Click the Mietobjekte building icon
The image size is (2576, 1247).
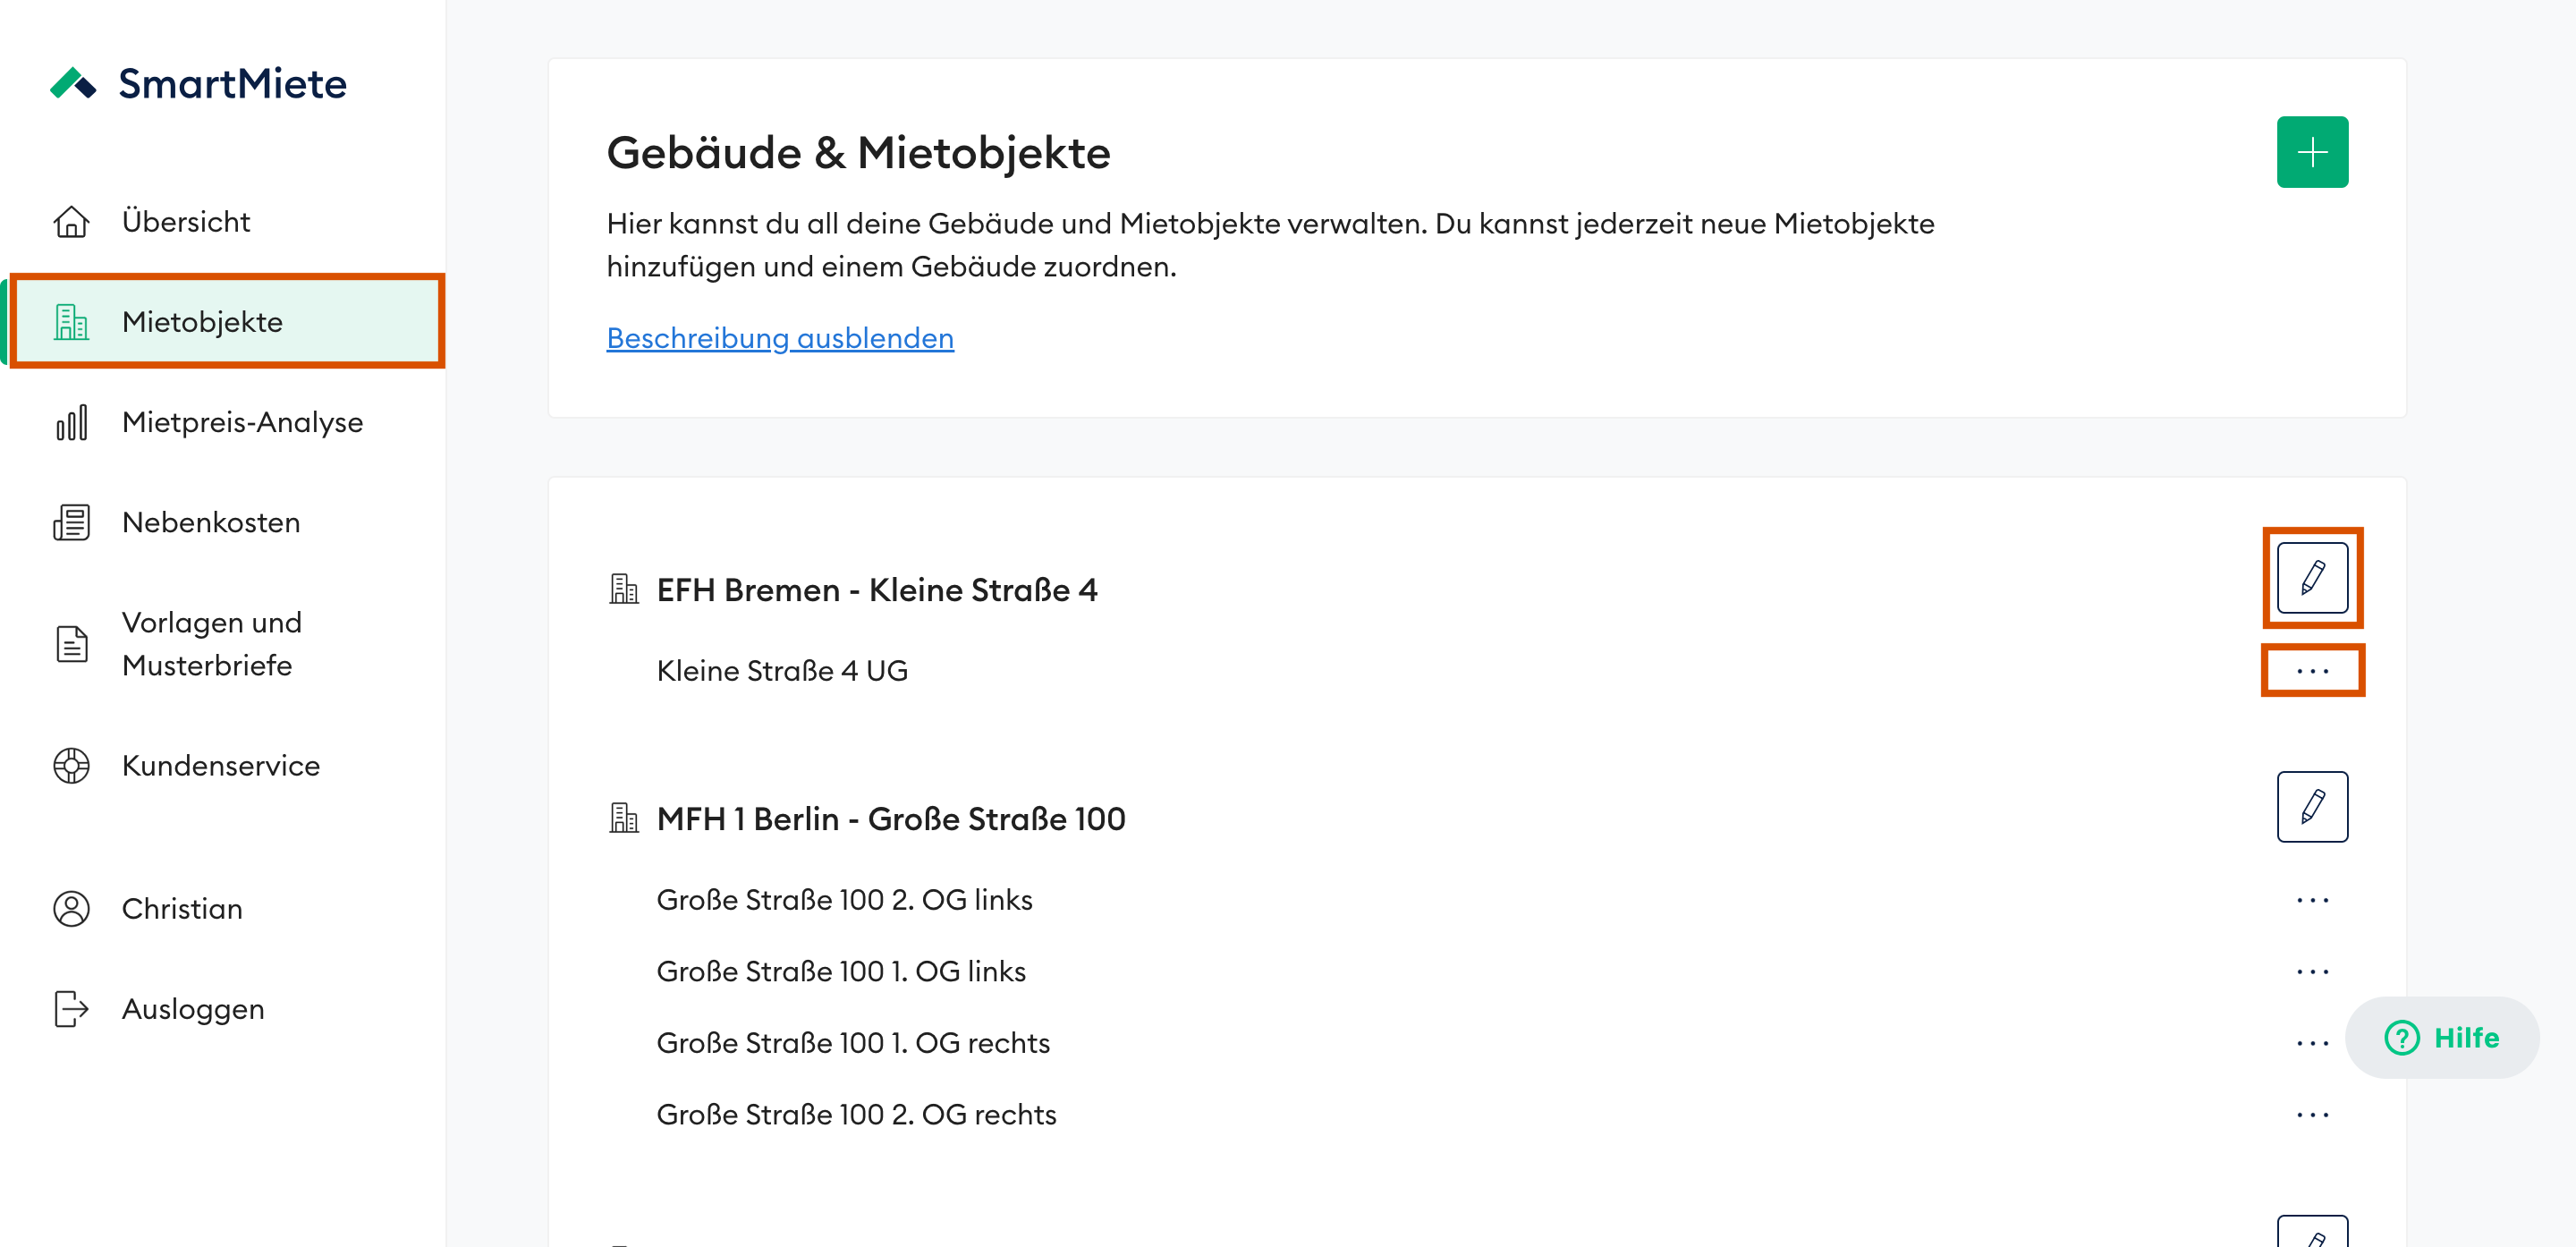(x=70, y=321)
